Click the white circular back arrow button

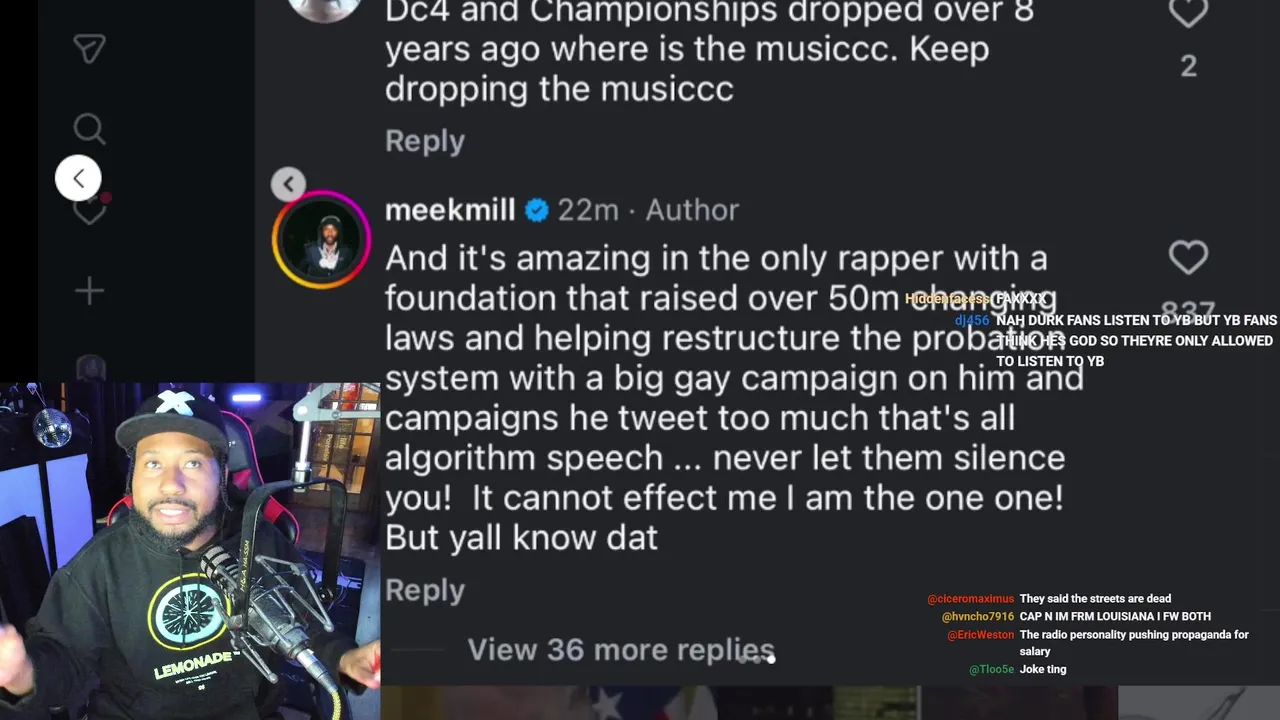pyautogui.click(x=78, y=179)
